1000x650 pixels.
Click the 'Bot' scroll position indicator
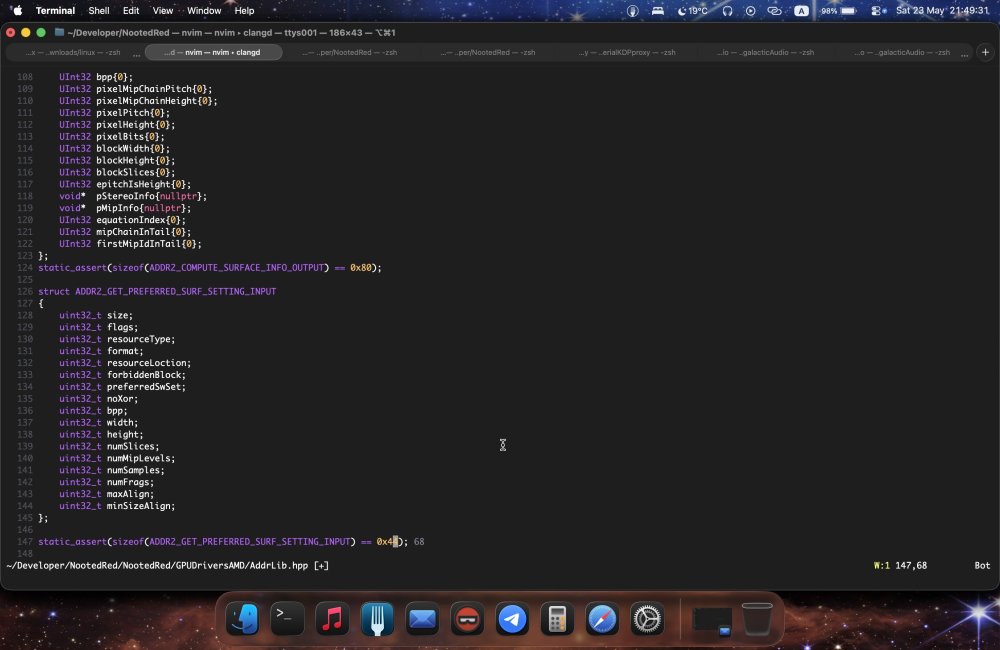click(982, 565)
